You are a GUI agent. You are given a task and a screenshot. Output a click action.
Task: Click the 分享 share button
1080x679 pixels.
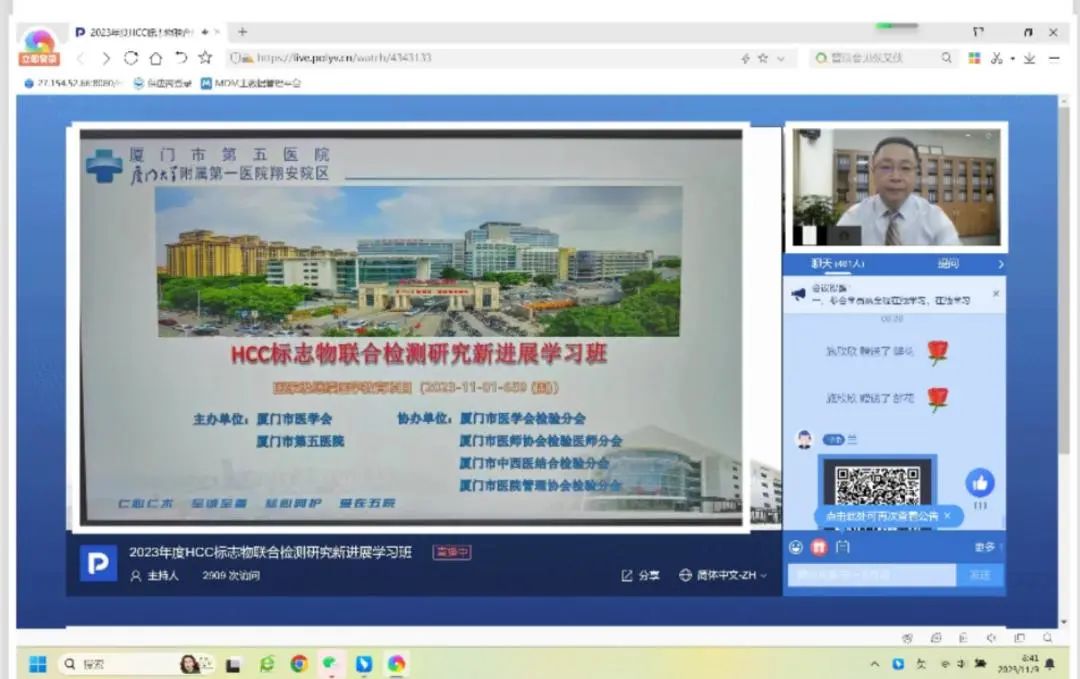(640, 575)
